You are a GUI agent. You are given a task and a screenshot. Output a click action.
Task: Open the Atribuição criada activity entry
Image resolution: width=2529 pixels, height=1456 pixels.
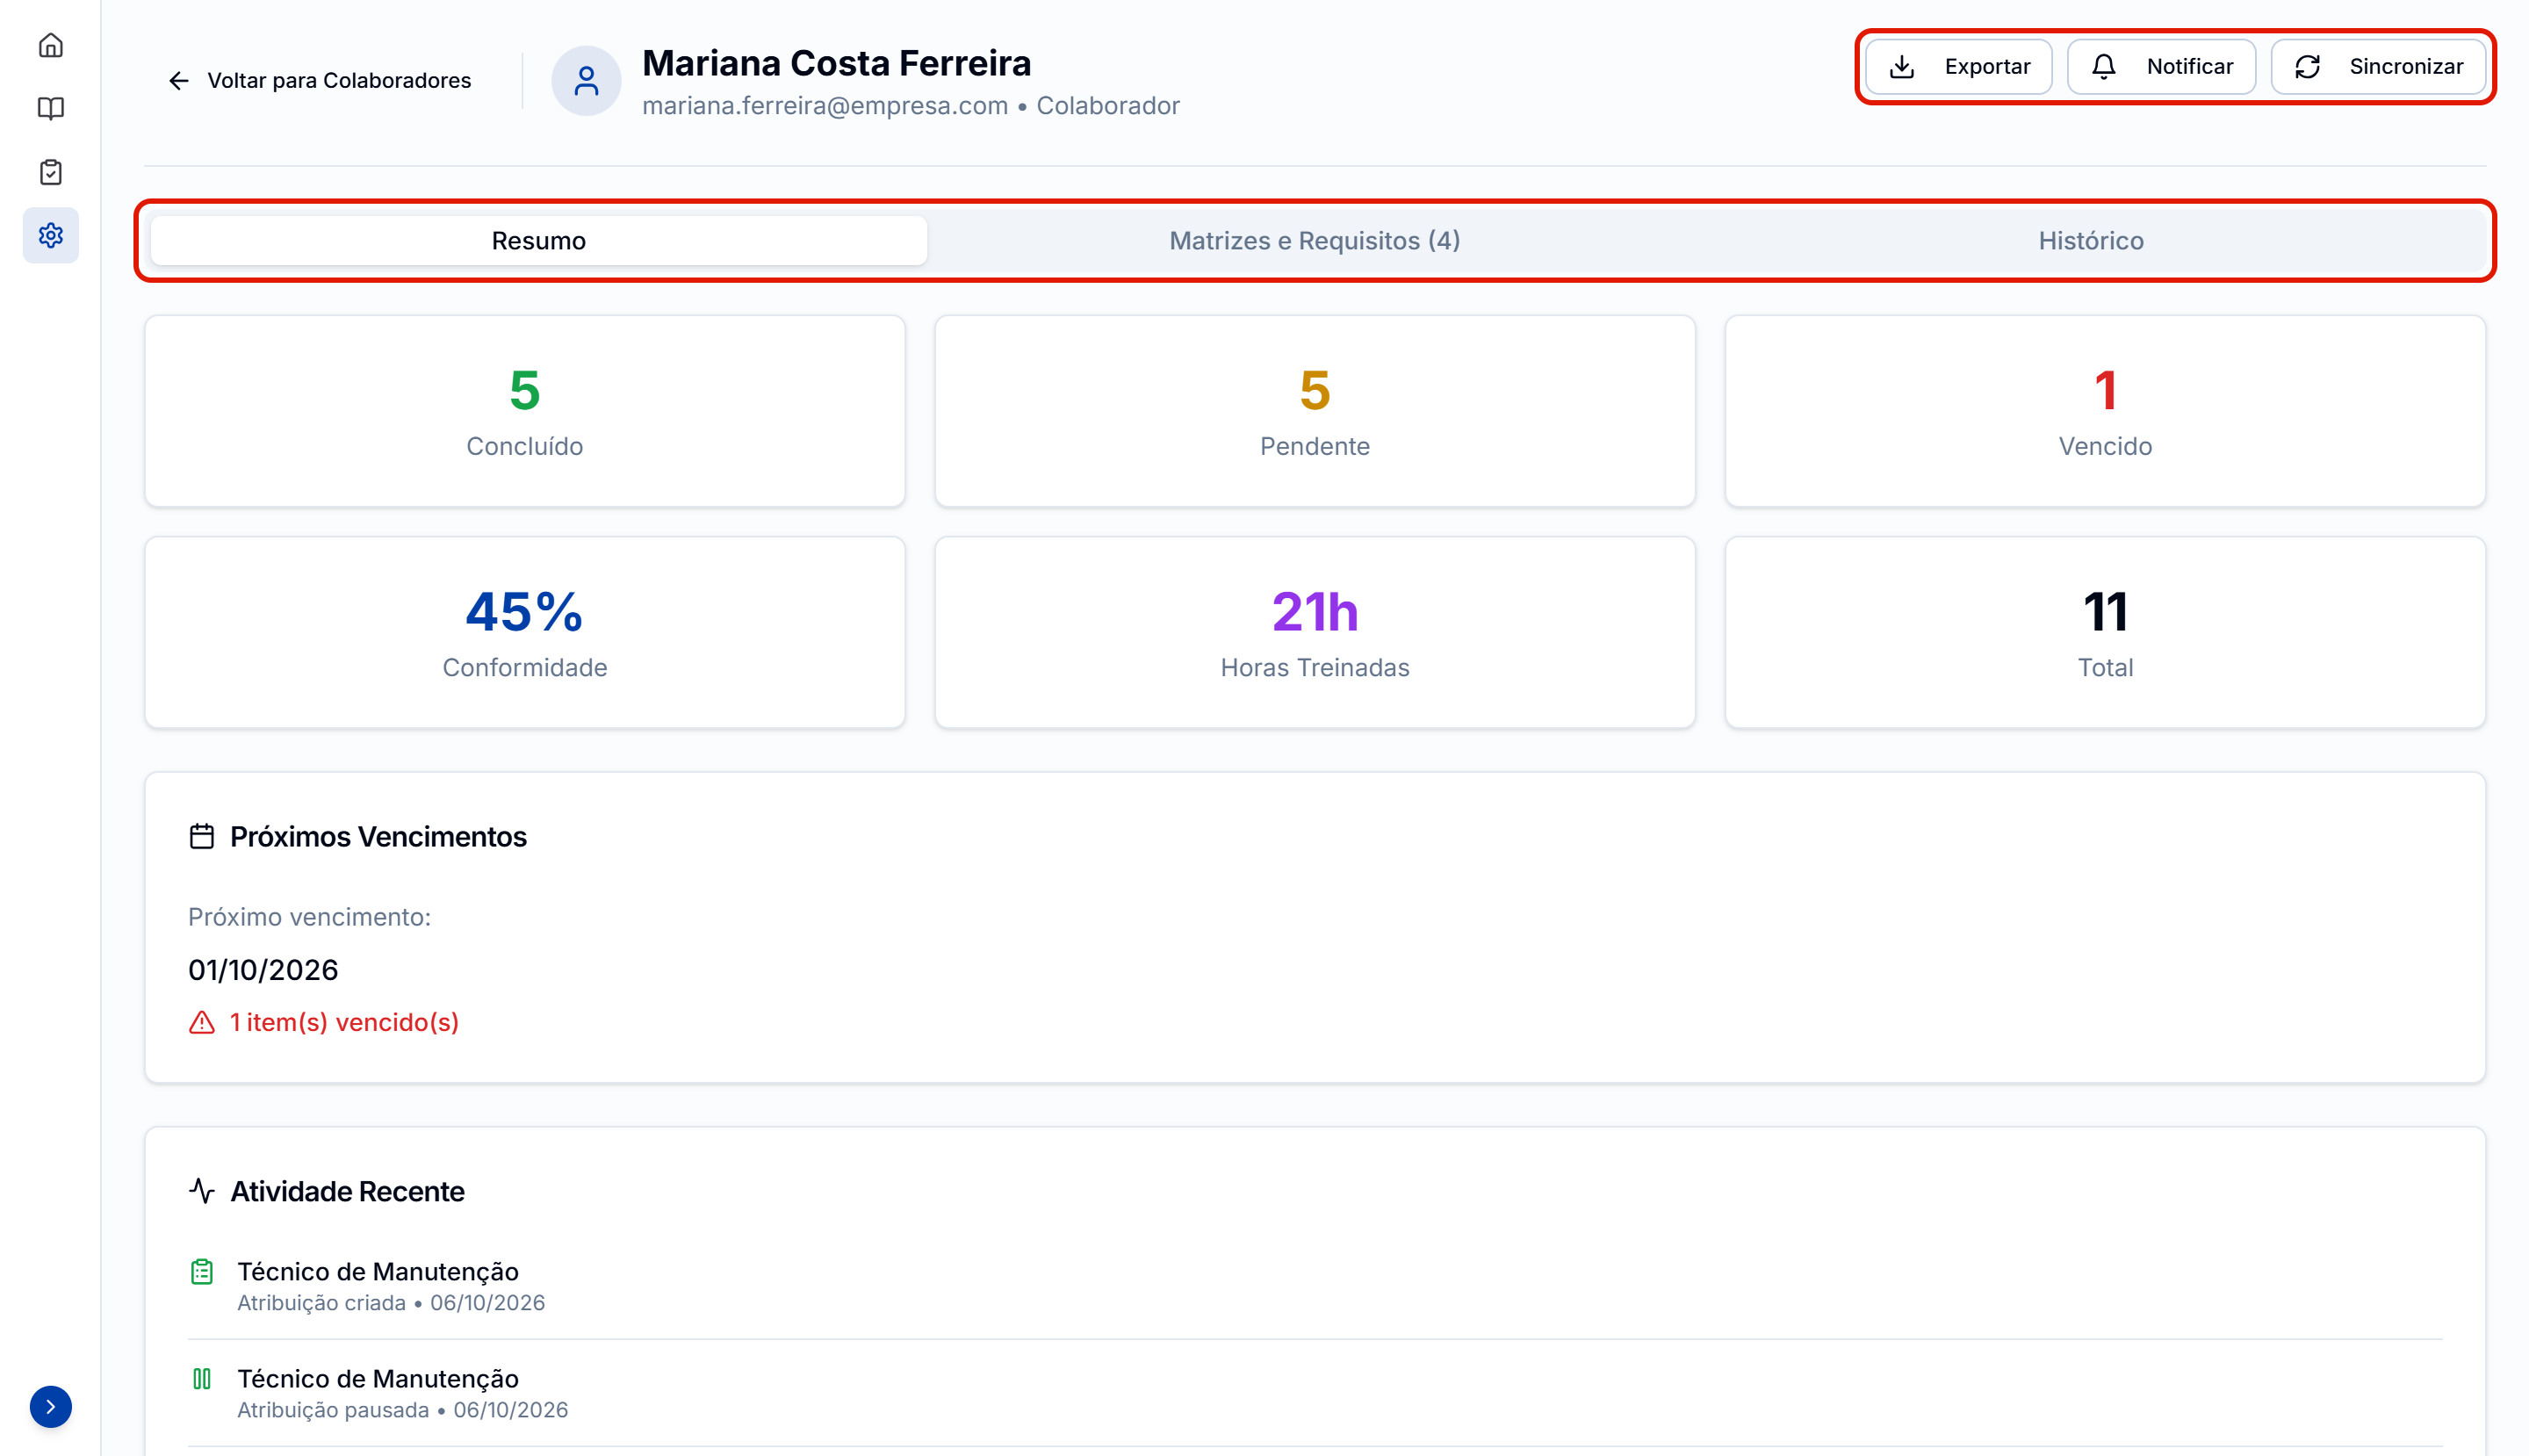(1314, 1286)
